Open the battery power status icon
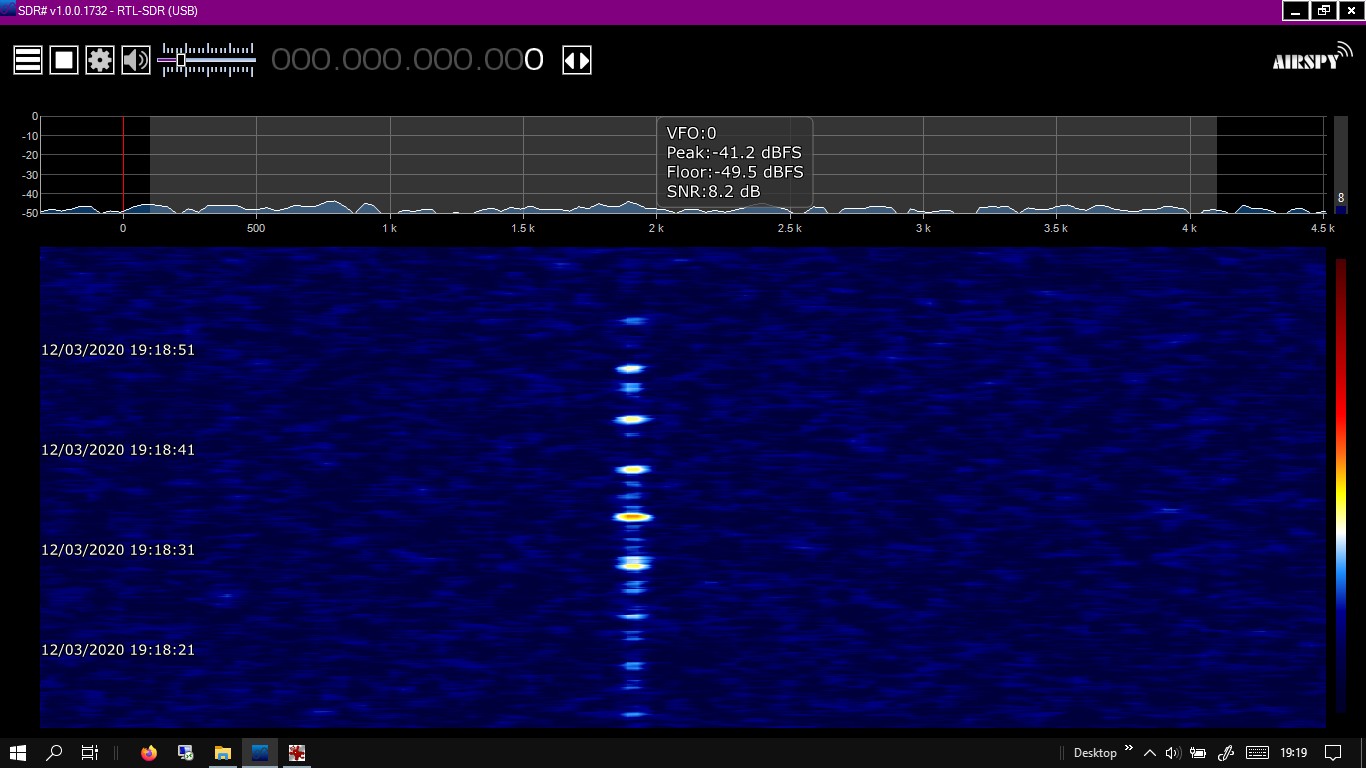This screenshot has height=768, width=1366. click(x=1200, y=753)
